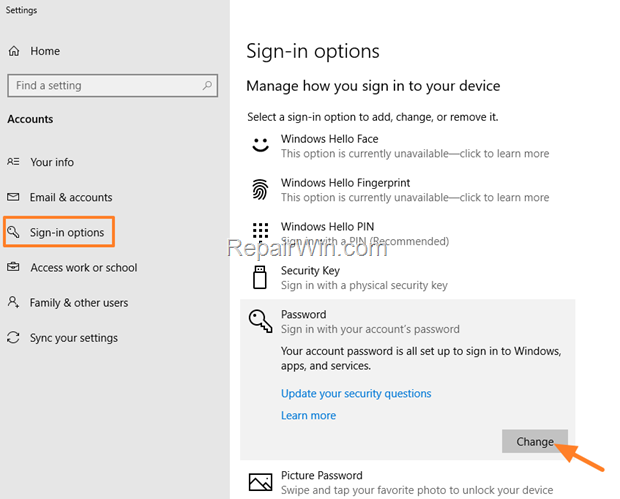Click Face's 'currently unavailable' learn more text

click(415, 153)
